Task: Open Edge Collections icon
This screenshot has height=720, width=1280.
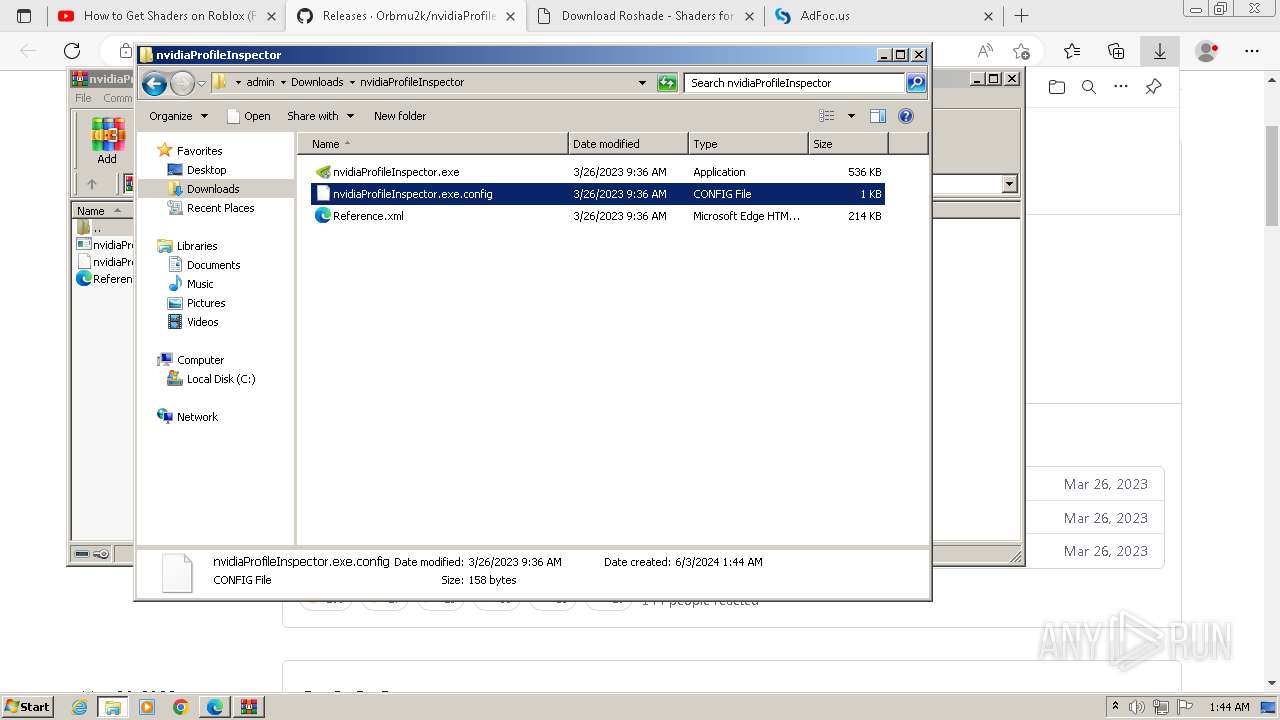Action: click(x=1116, y=51)
